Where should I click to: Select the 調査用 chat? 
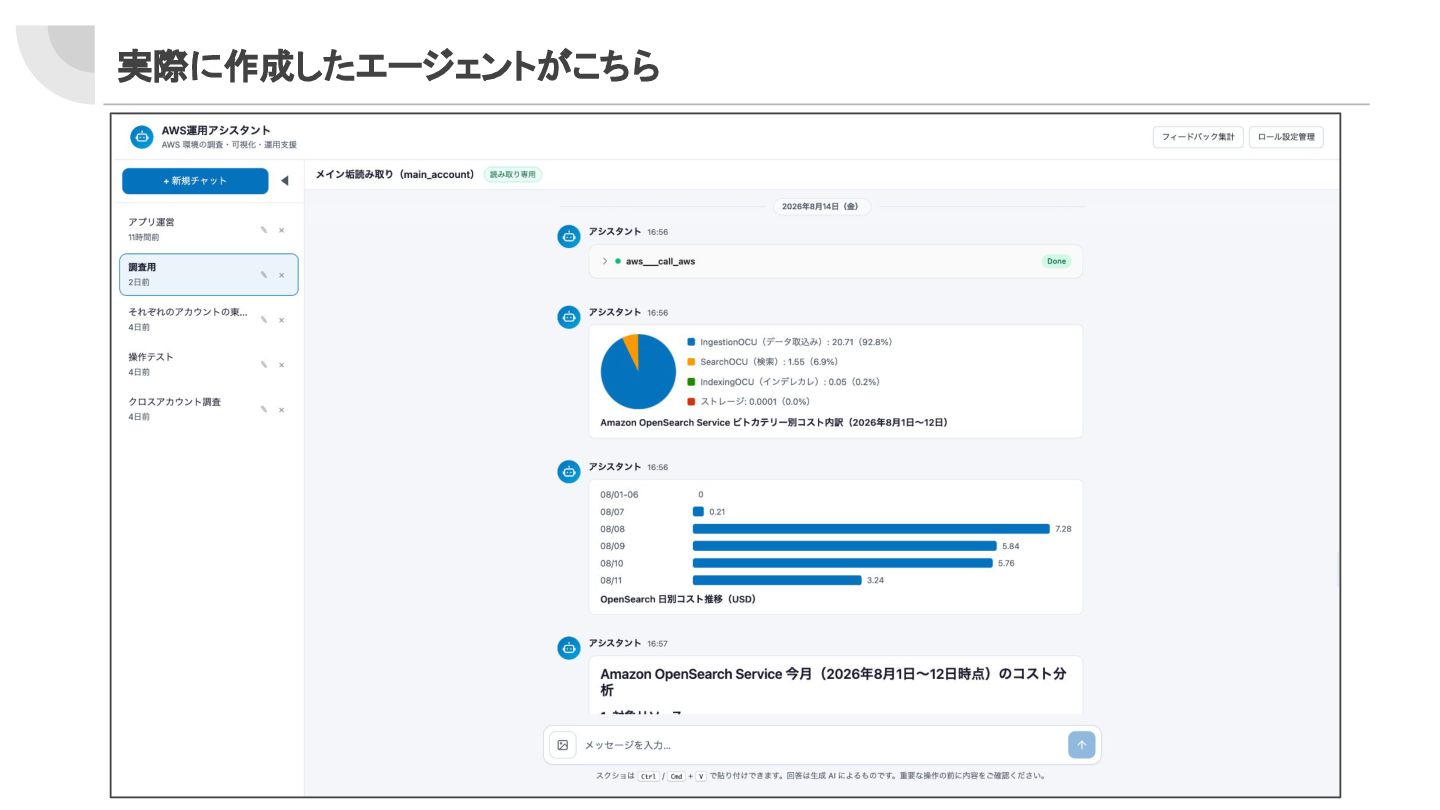pos(209,275)
